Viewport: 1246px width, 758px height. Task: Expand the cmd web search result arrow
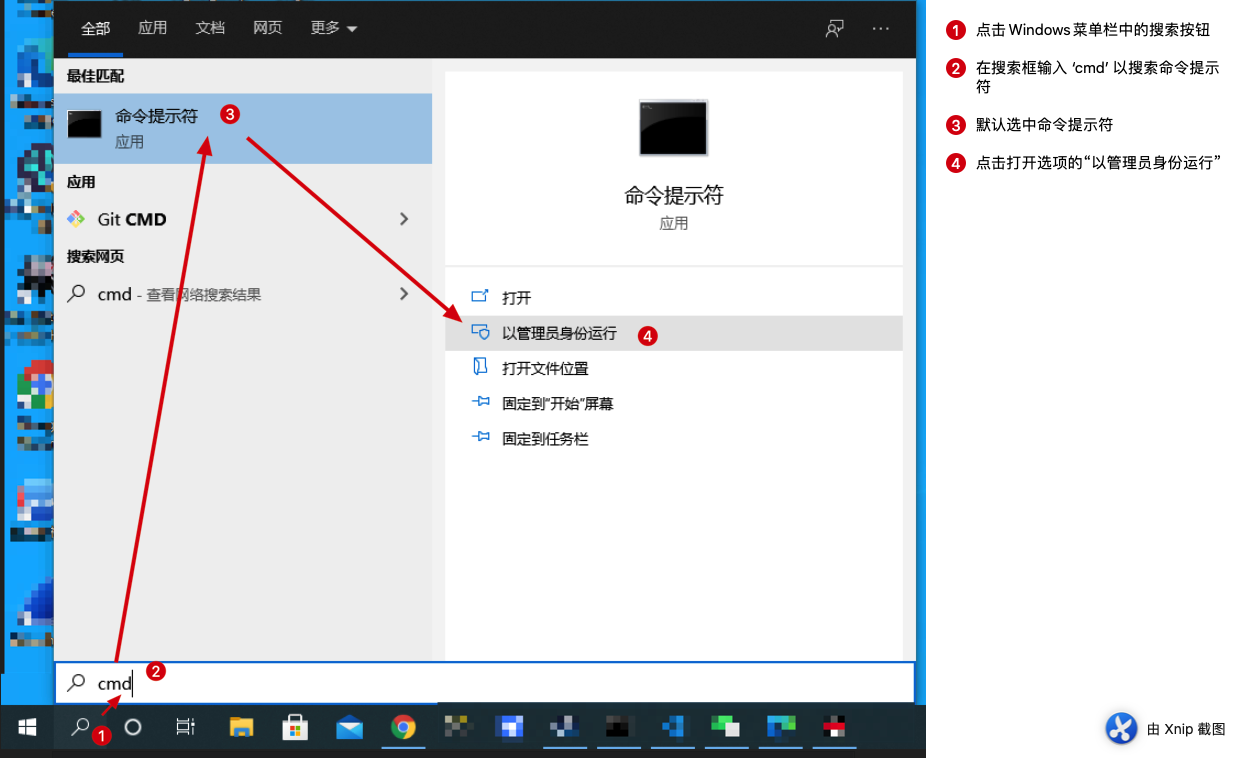click(404, 294)
